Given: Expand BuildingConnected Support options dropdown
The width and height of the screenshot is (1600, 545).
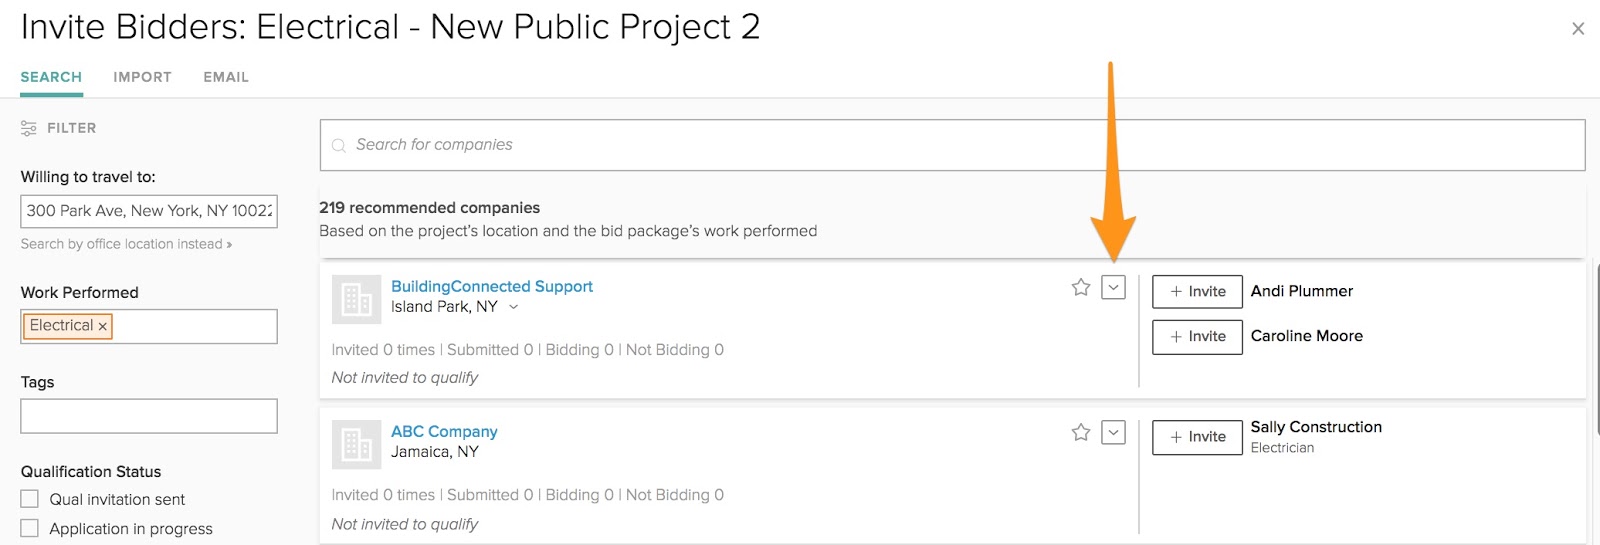Looking at the screenshot, I should [1113, 288].
